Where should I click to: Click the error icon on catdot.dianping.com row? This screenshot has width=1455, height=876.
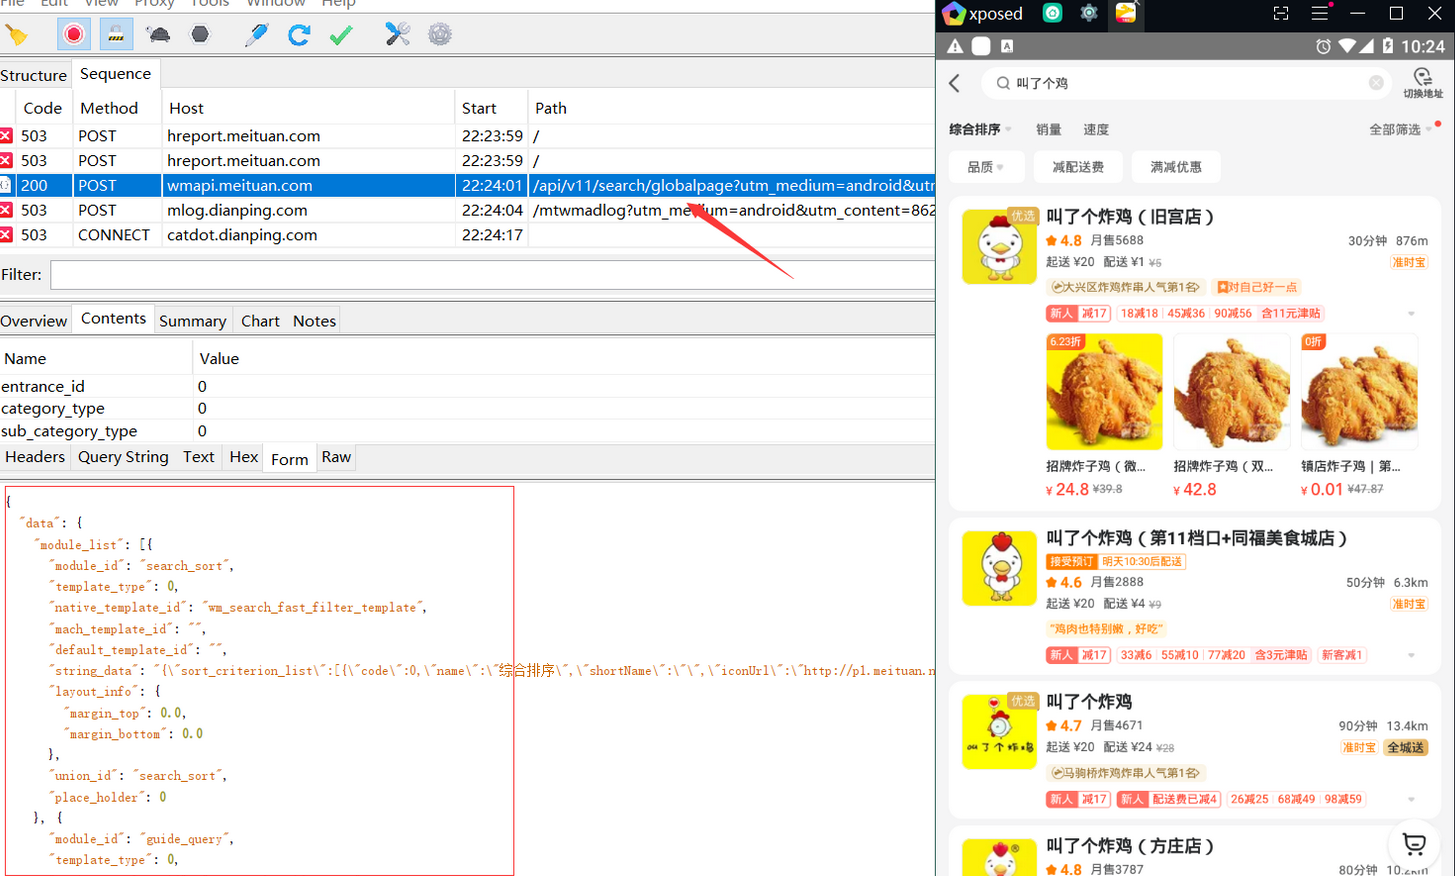coord(6,235)
